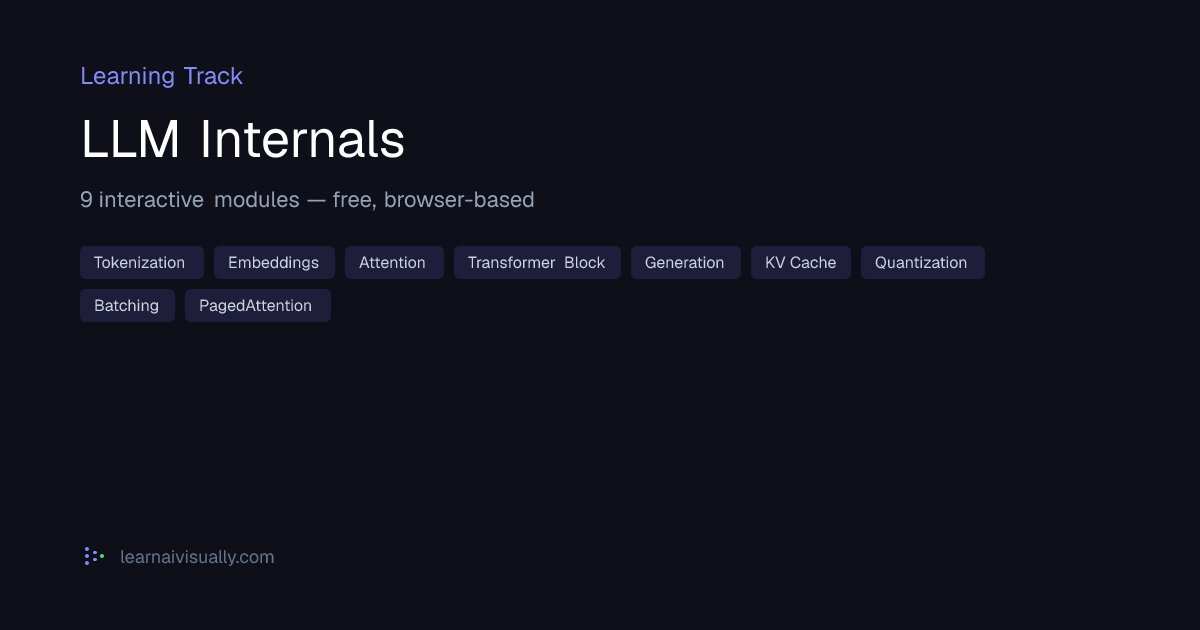Click the Learning Track label

161,76
